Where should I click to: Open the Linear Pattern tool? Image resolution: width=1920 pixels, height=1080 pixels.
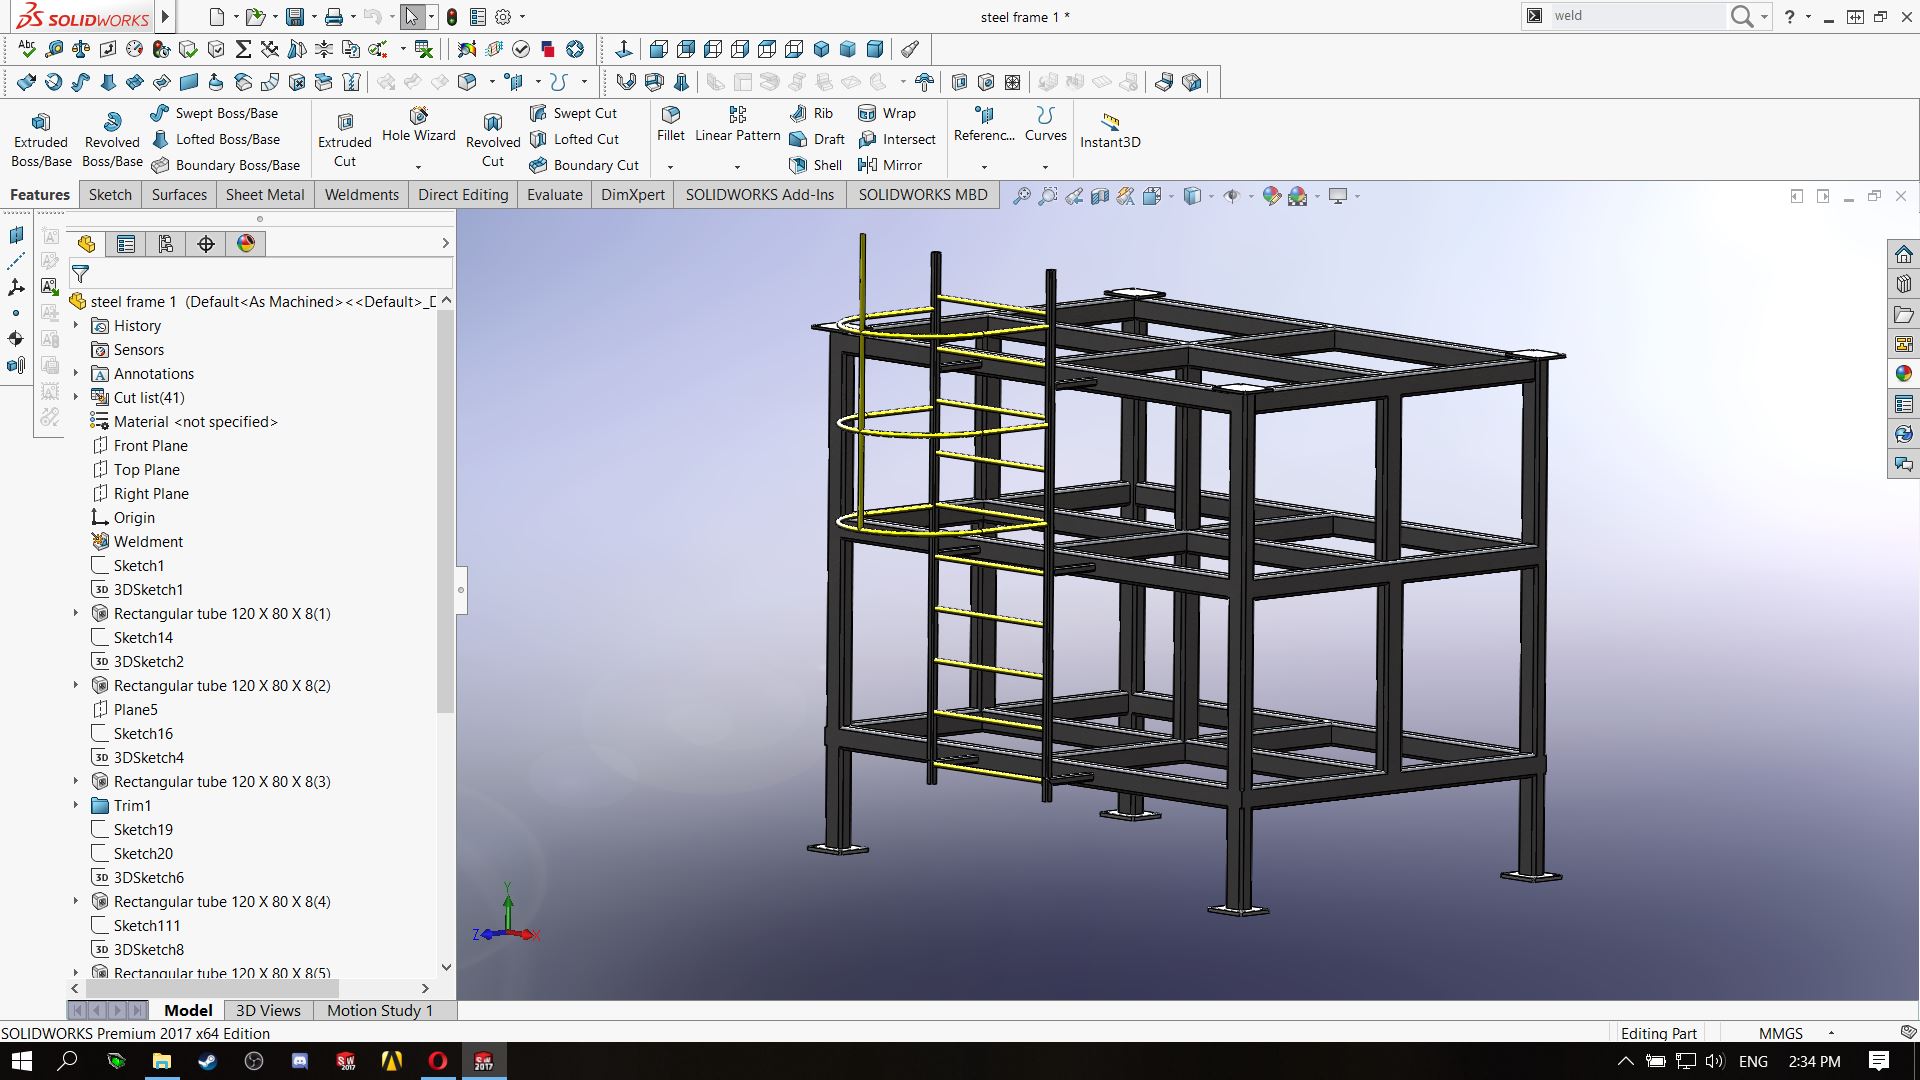pyautogui.click(x=737, y=122)
